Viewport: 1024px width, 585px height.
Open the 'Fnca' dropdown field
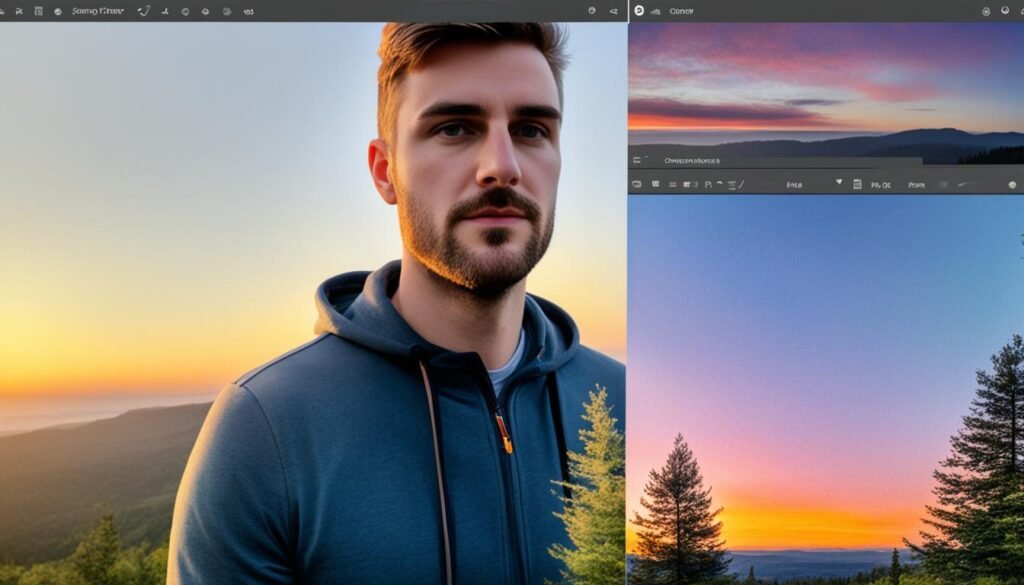click(x=794, y=184)
